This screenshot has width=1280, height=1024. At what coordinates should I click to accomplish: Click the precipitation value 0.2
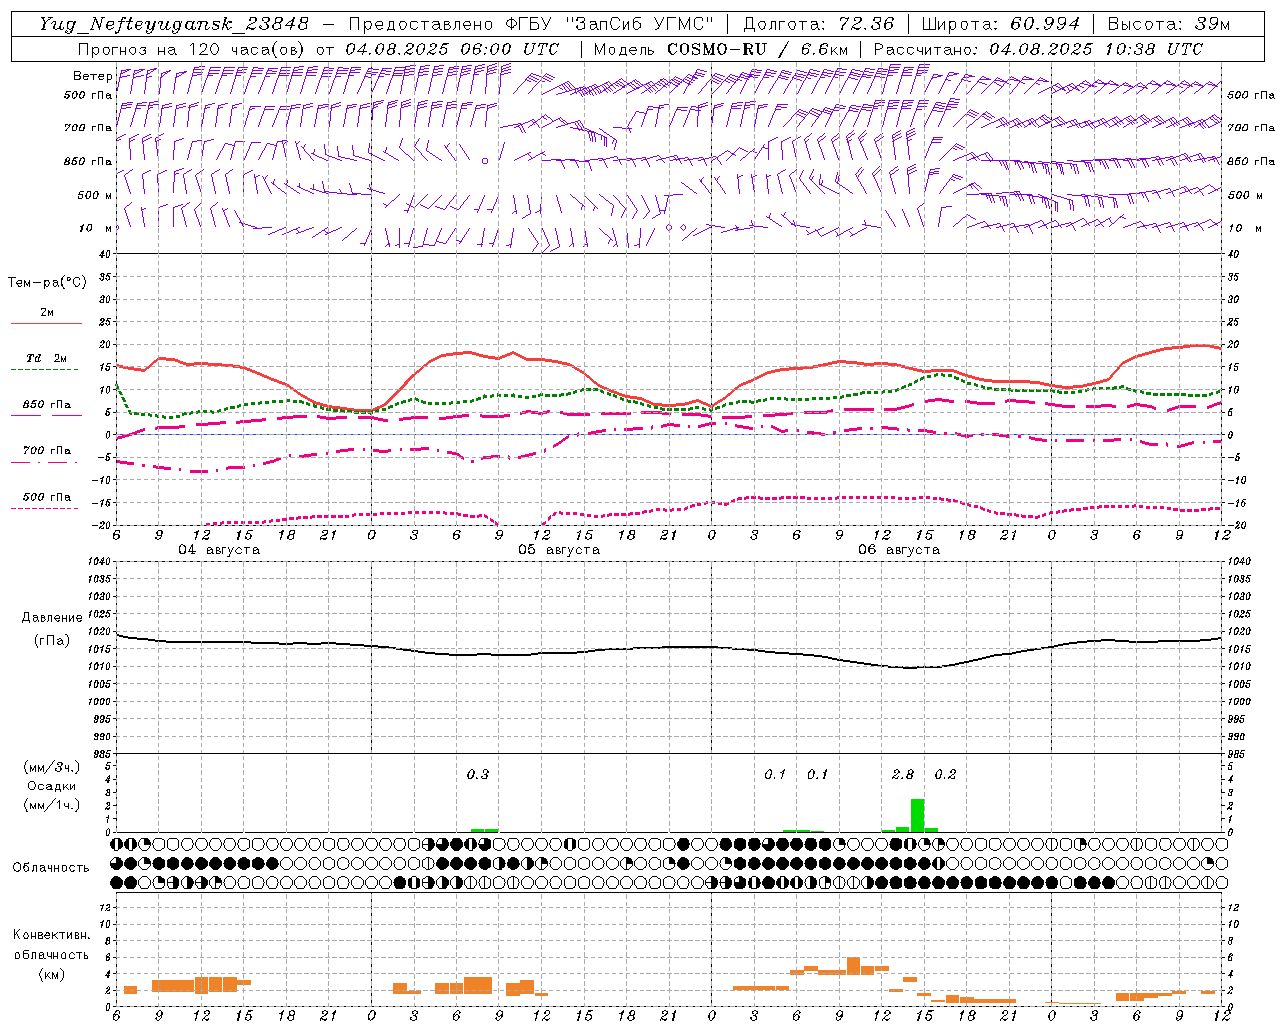945,774
